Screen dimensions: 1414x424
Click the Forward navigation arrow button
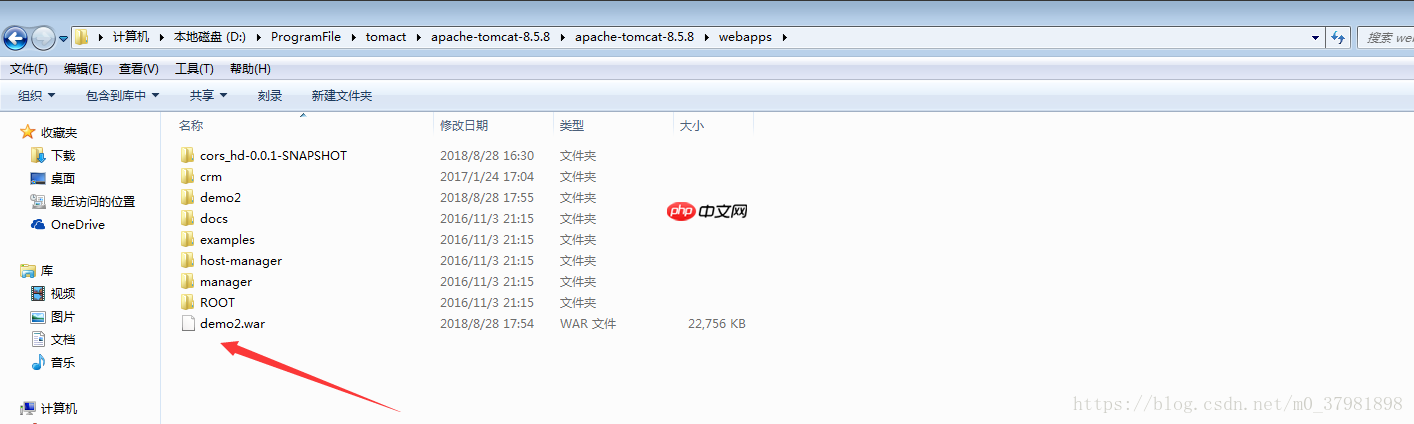43,38
